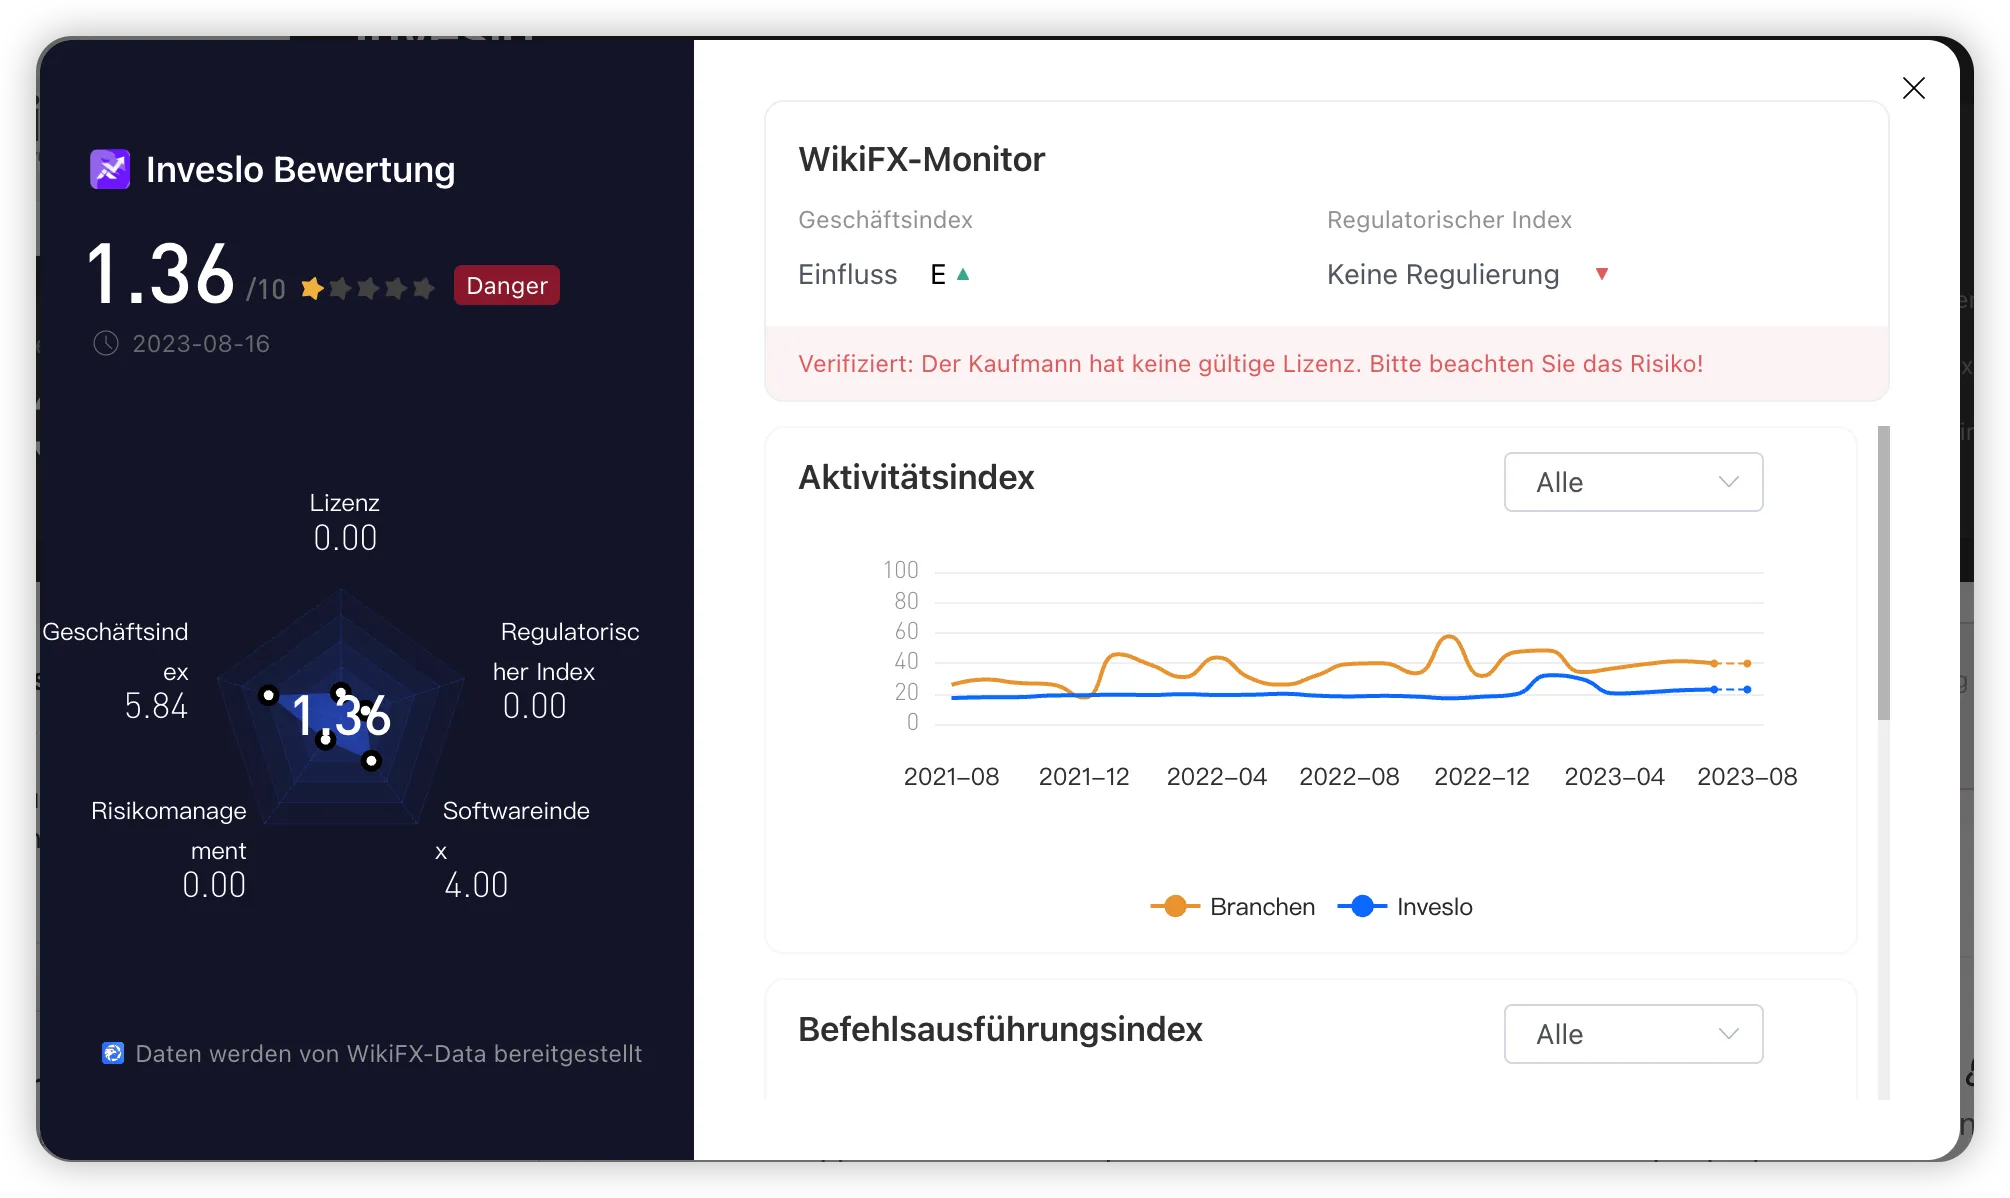Open the Befehlsausführungsindex Alle dropdown
Screen dimensions: 2010x1198
pos(1633,1034)
